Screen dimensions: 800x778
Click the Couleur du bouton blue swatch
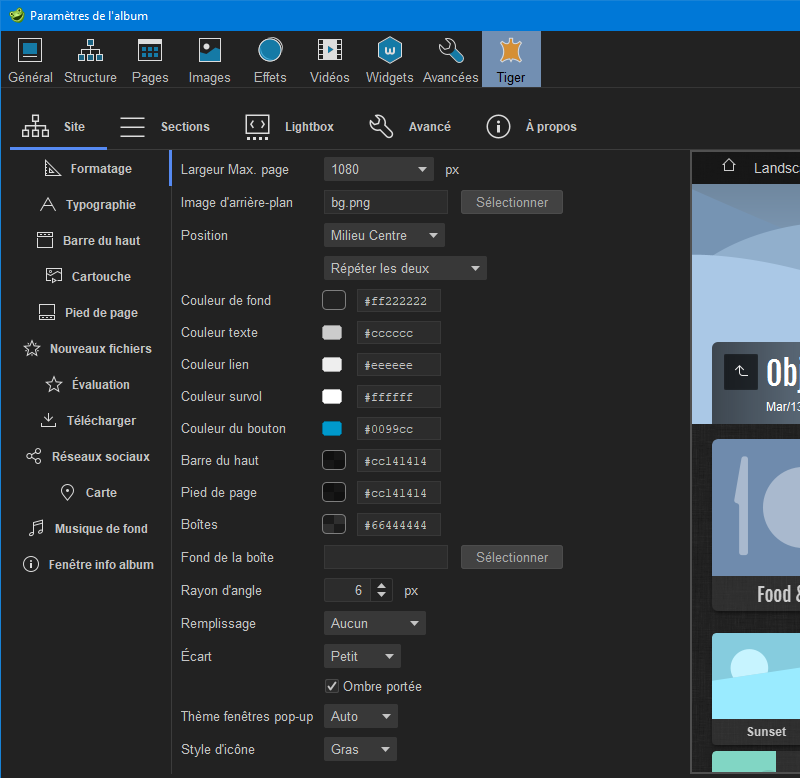pos(332,429)
